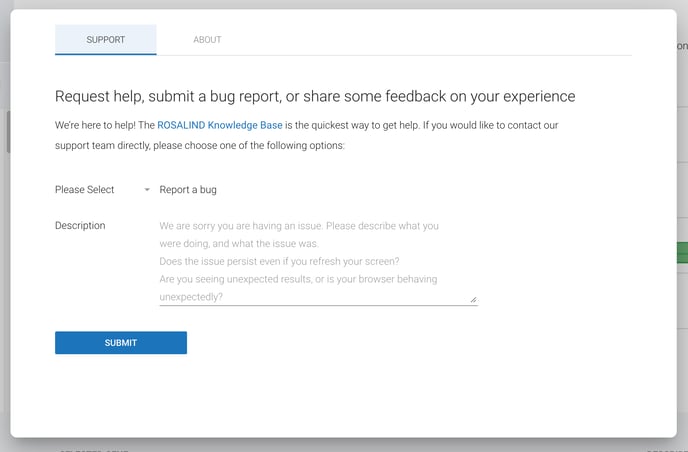The height and width of the screenshot is (452, 688).
Task: Click the 'Description' field label
Action: [80, 226]
